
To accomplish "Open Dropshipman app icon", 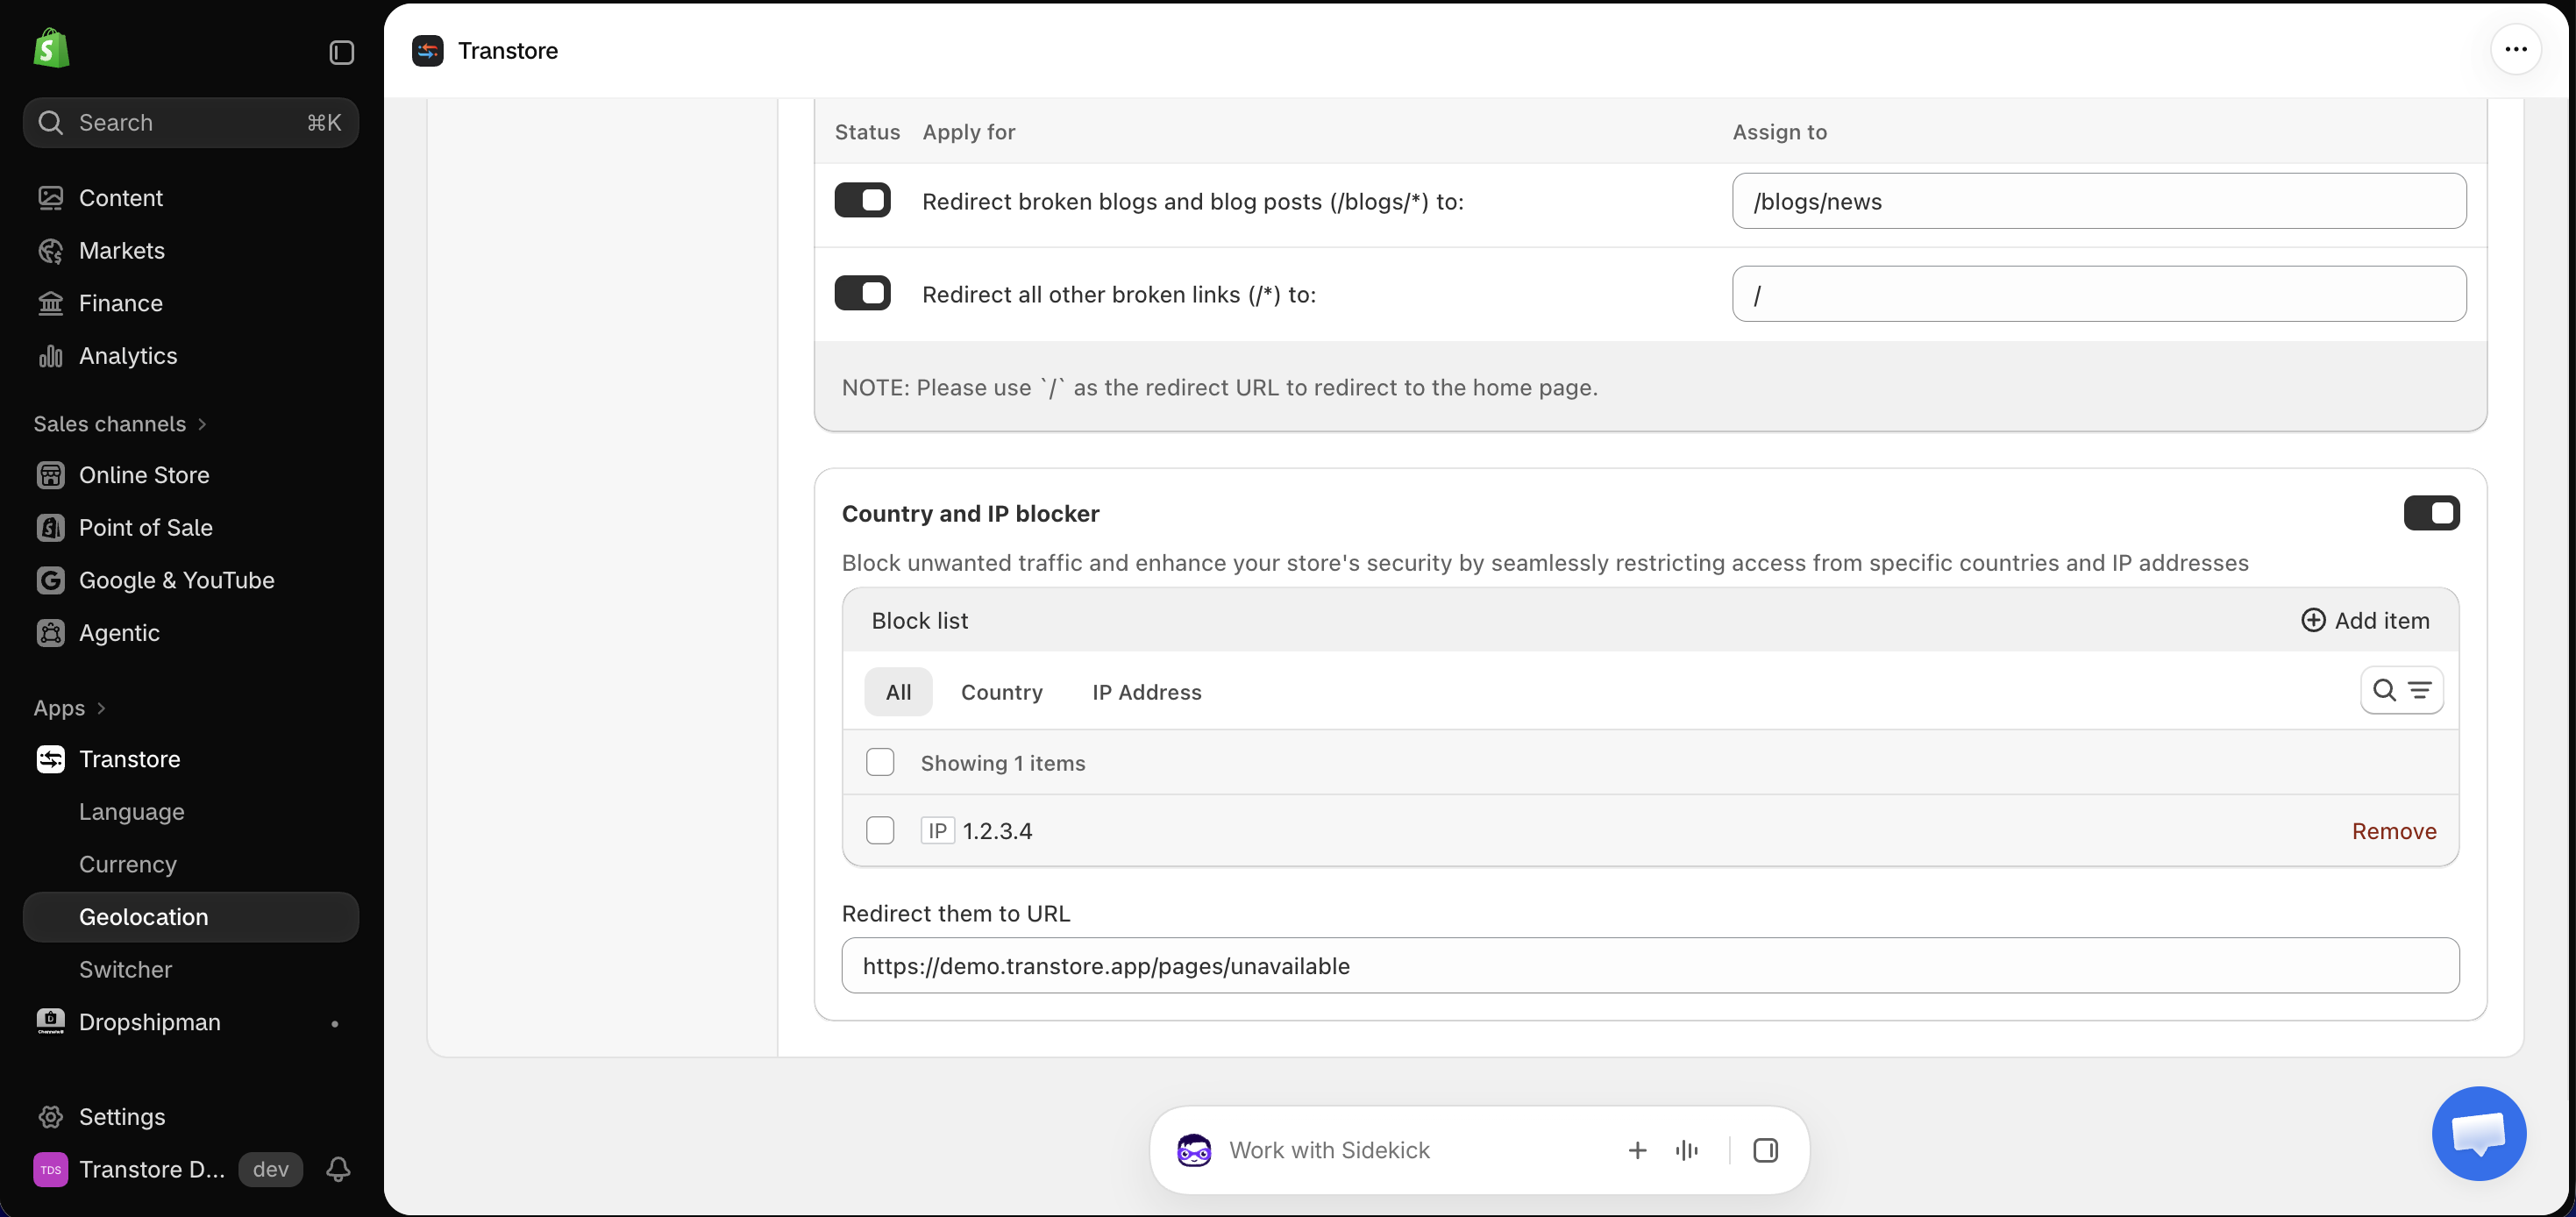I will point(51,1021).
